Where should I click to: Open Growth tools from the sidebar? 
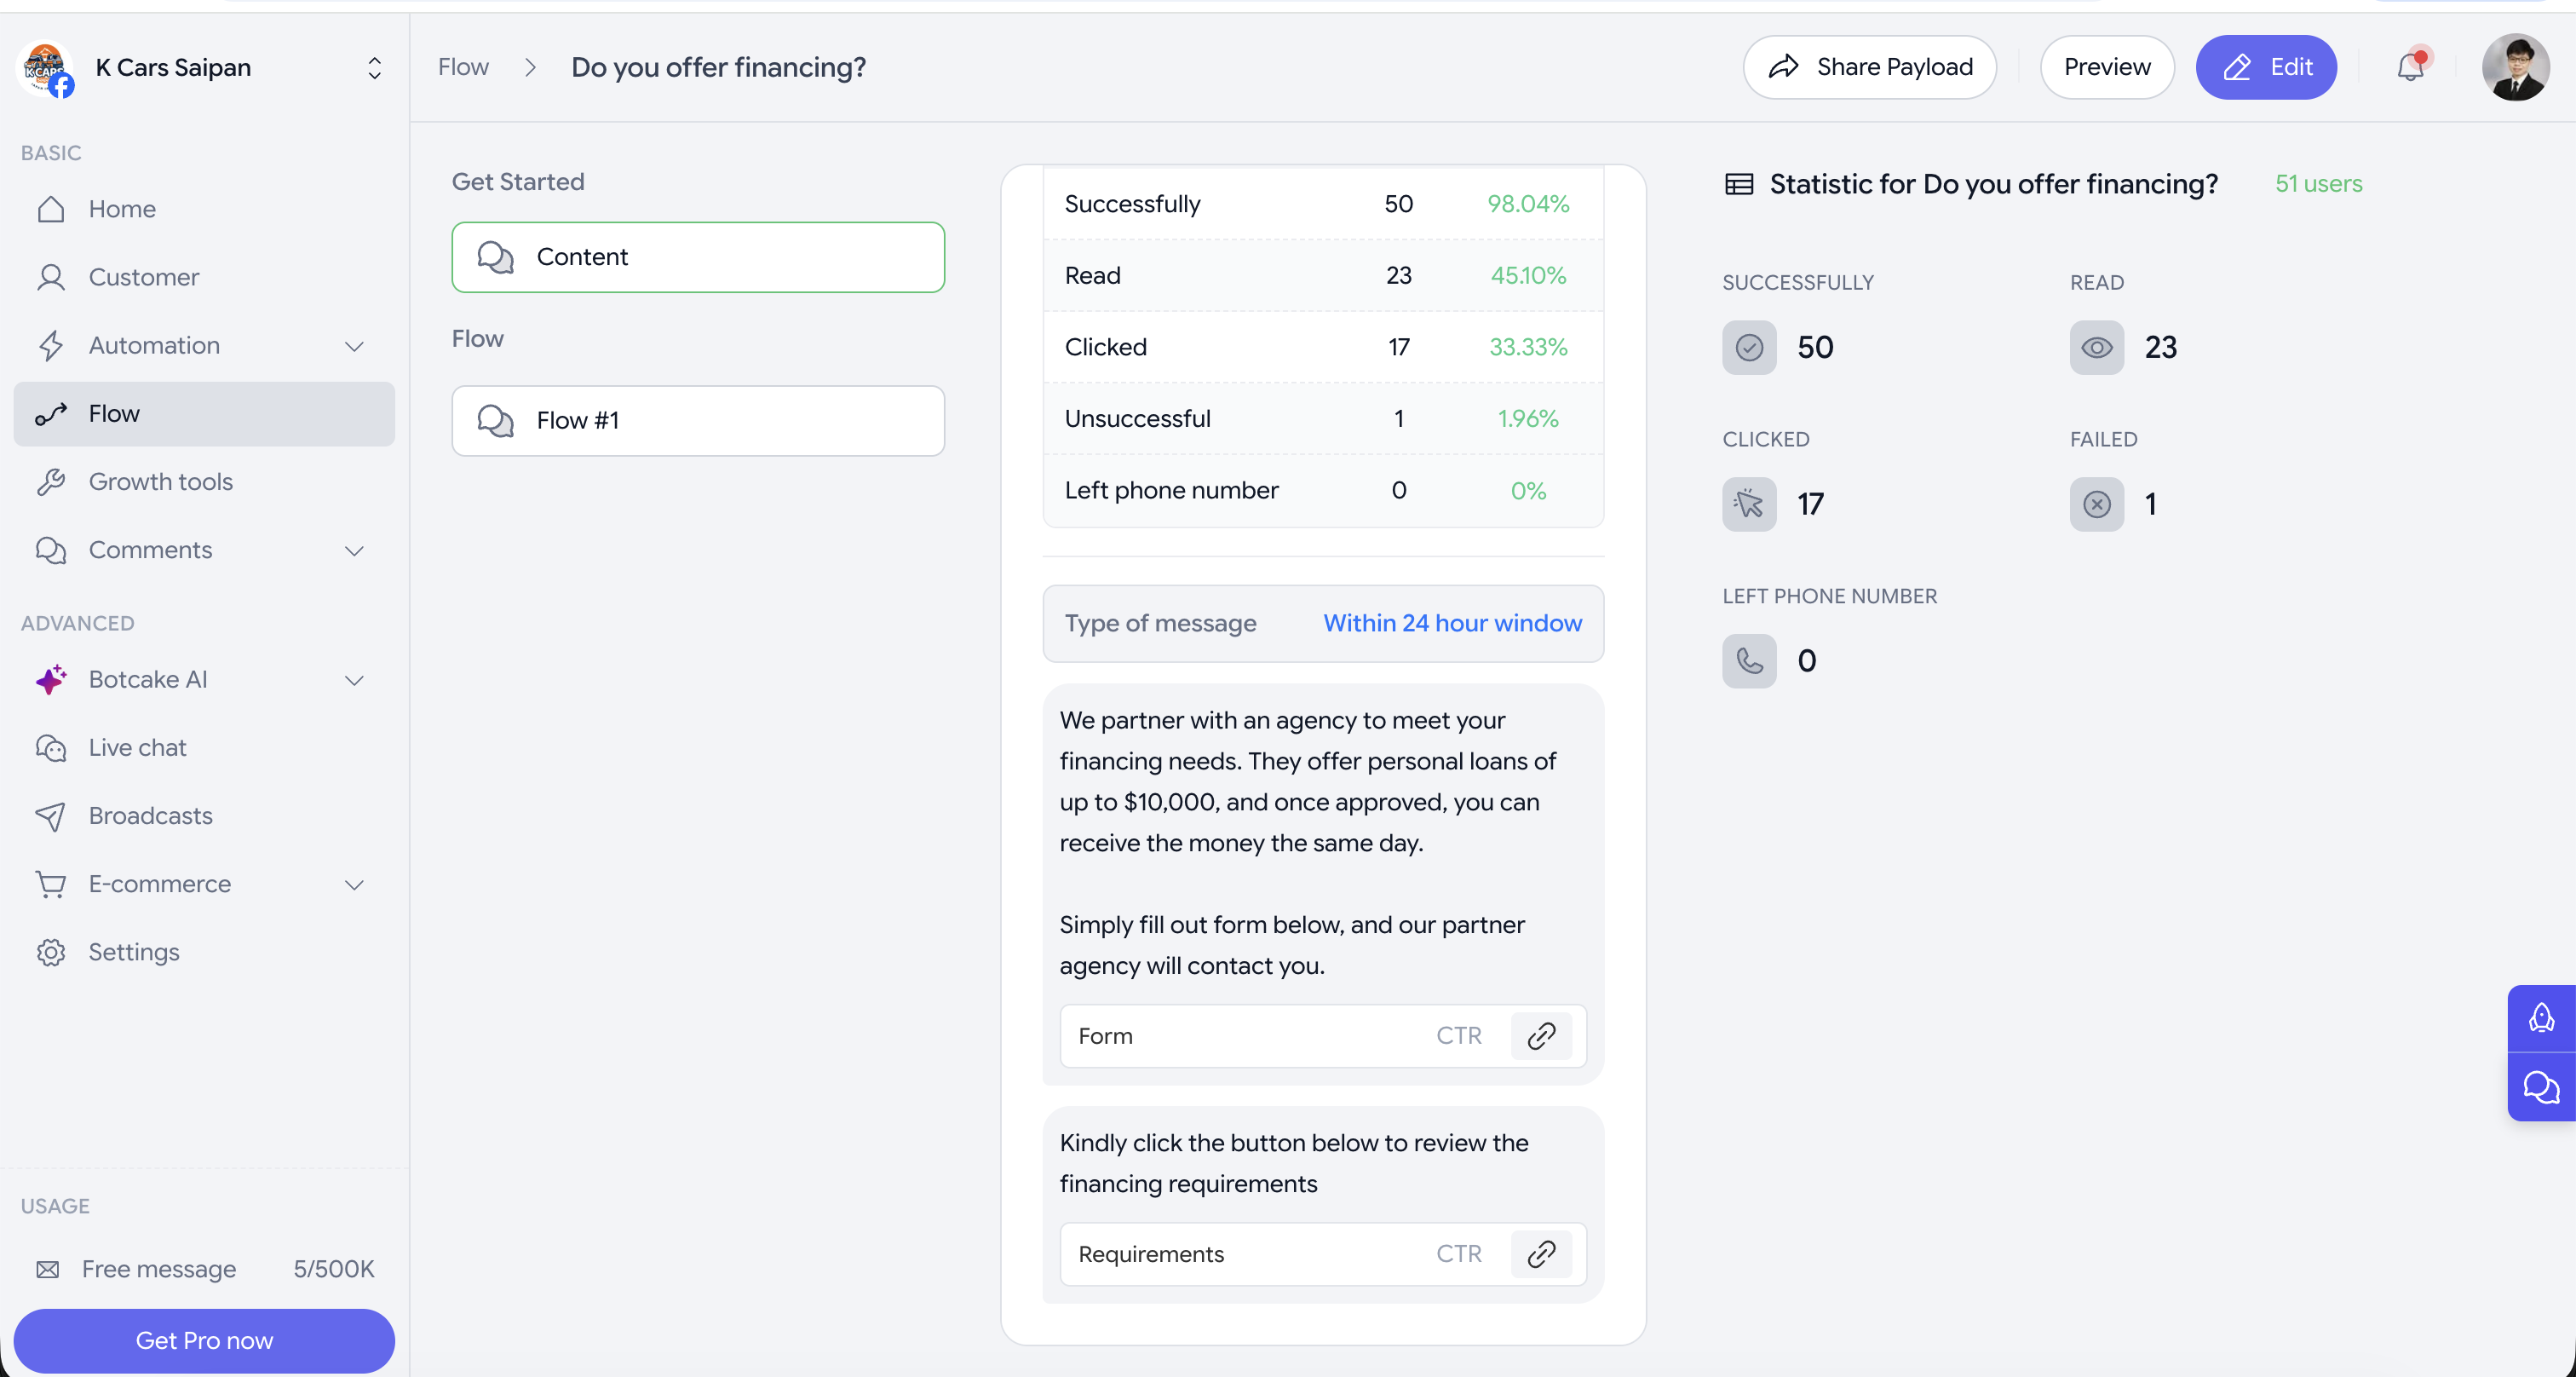coord(160,481)
